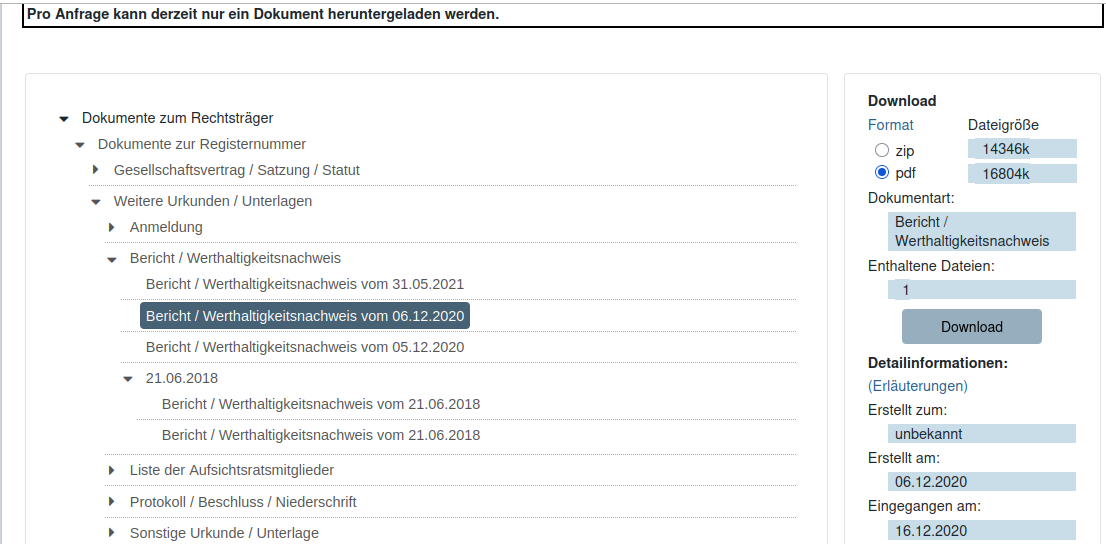Select the pdf format radio button
Viewport: 1106px width, 544px height.
[881, 173]
